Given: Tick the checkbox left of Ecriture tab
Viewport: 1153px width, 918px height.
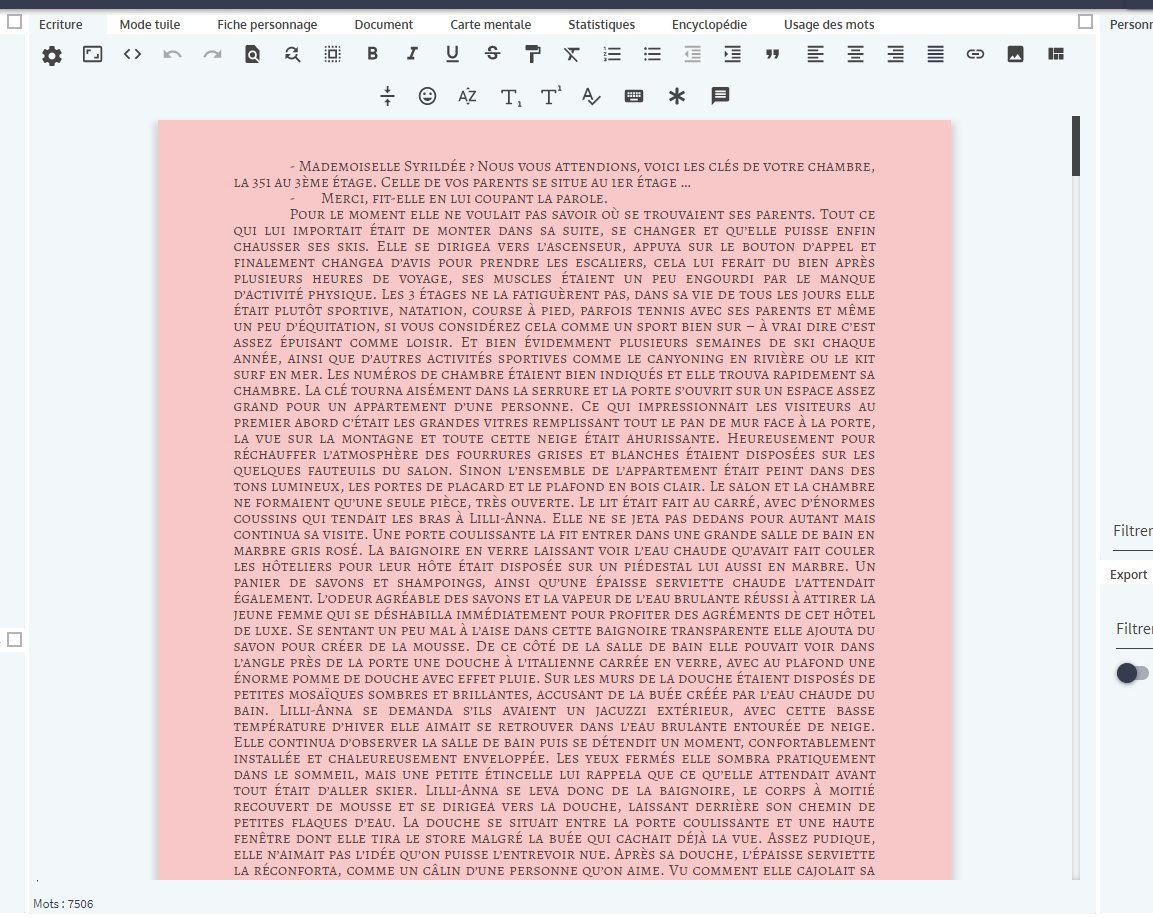Looking at the screenshot, I should click(x=15, y=21).
